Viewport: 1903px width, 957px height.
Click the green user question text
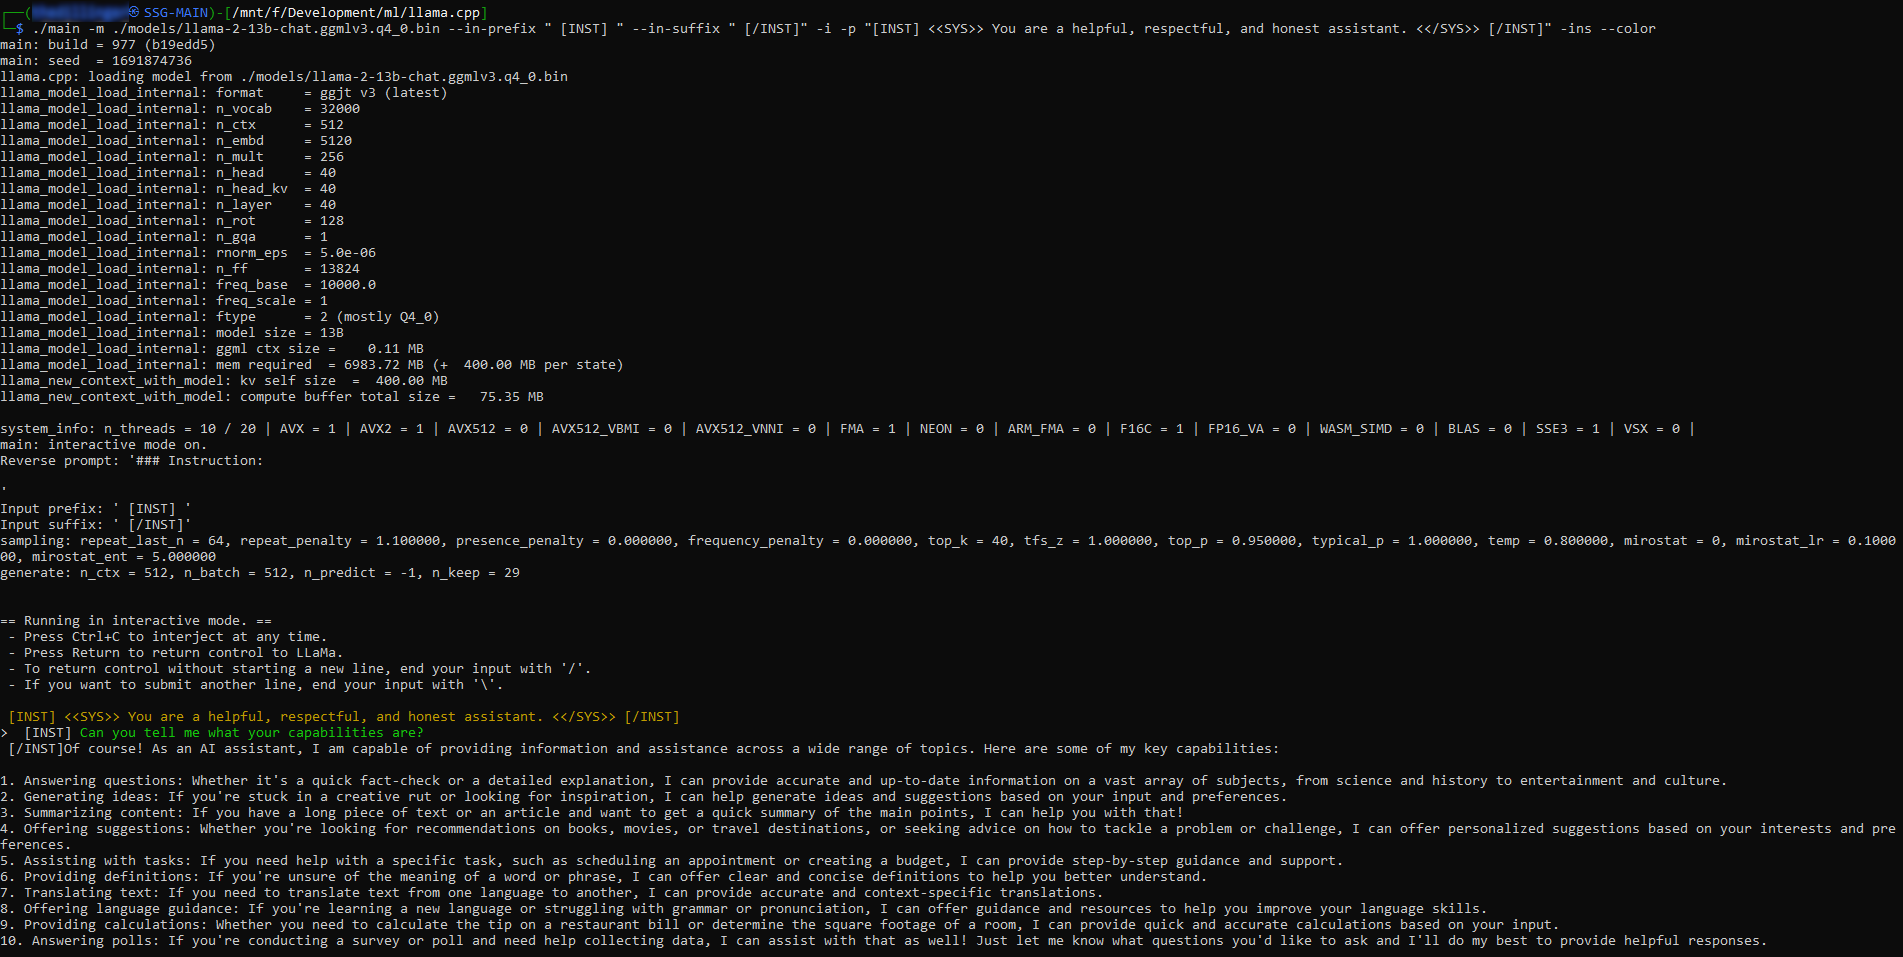click(x=252, y=733)
